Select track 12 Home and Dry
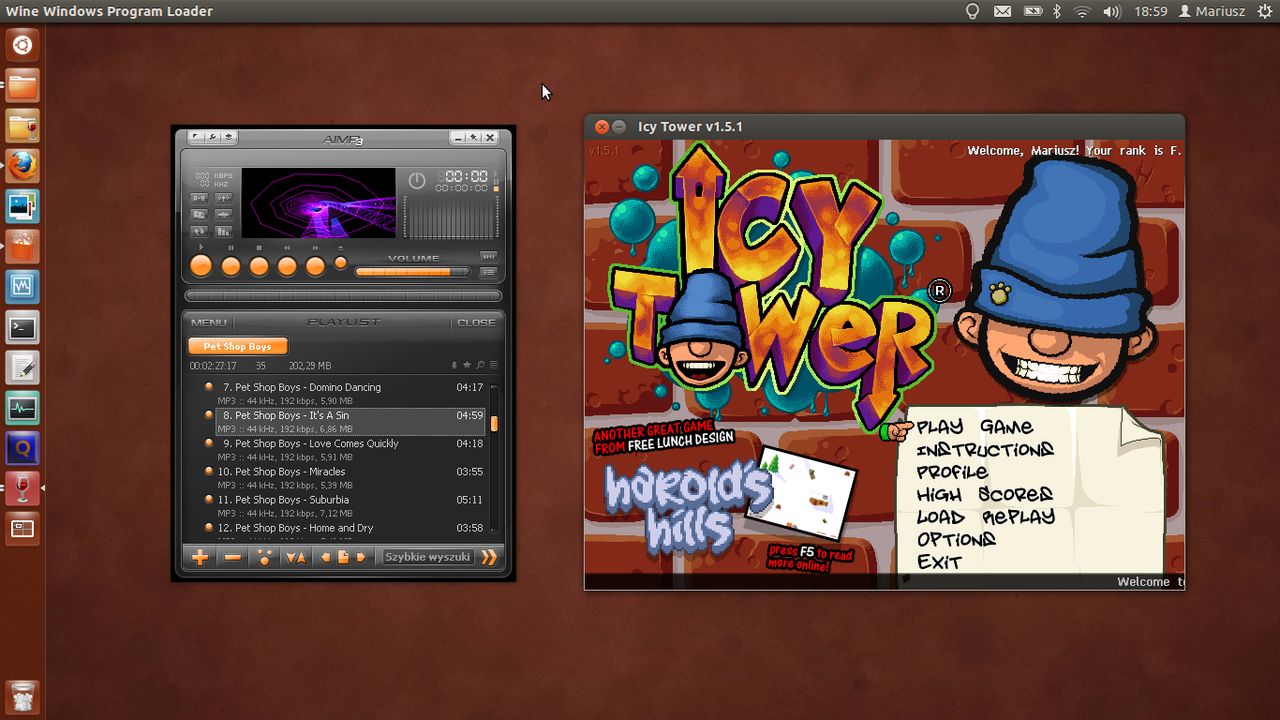Image resolution: width=1280 pixels, height=720 pixels. pos(350,530)
